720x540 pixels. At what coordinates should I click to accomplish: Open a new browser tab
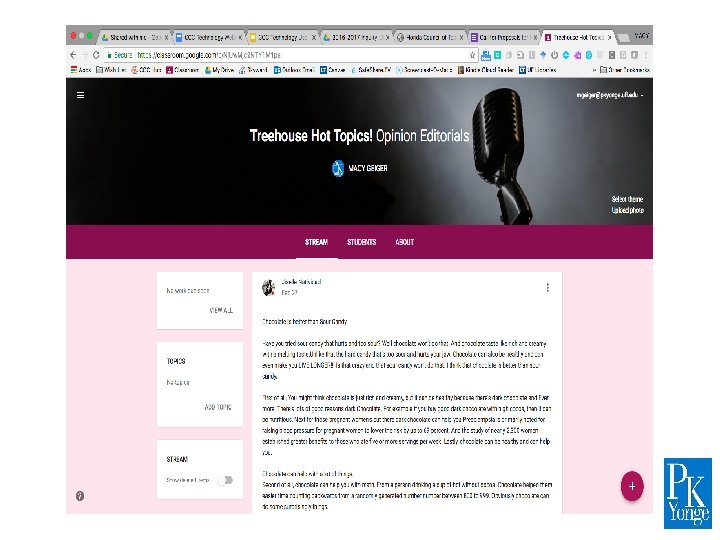(623, 37)
